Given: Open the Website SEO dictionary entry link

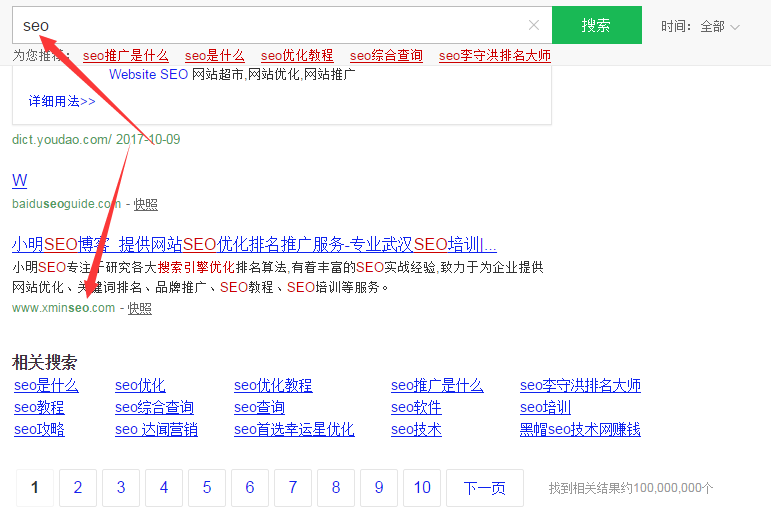Looking at the screenshot, I should (148, 75).
